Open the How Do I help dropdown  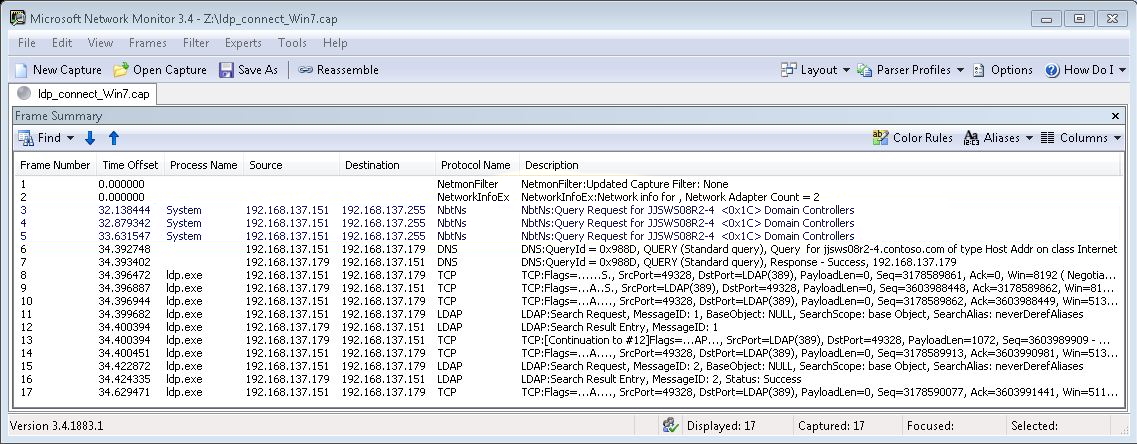(1086, 70)
